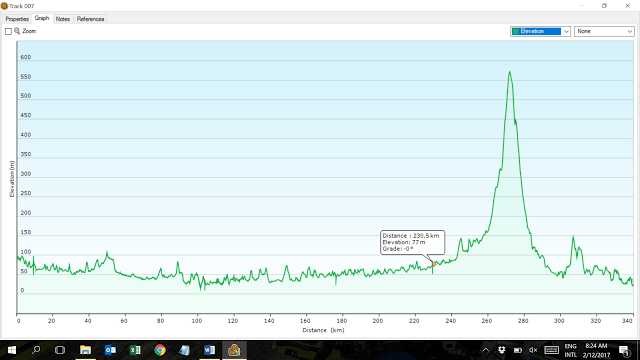Open Windows Start menu
The width and height of the screenshot is (640, 360).
(x=11, y=350)
